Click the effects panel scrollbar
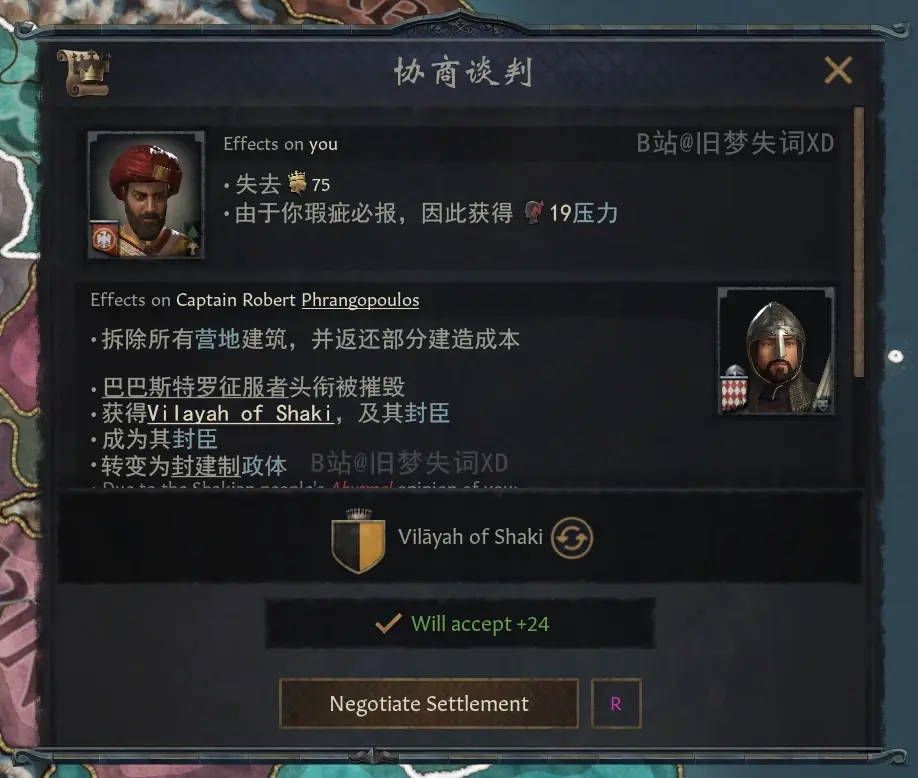The height and width of the screenshot is (778, 918). pos(858,241)
